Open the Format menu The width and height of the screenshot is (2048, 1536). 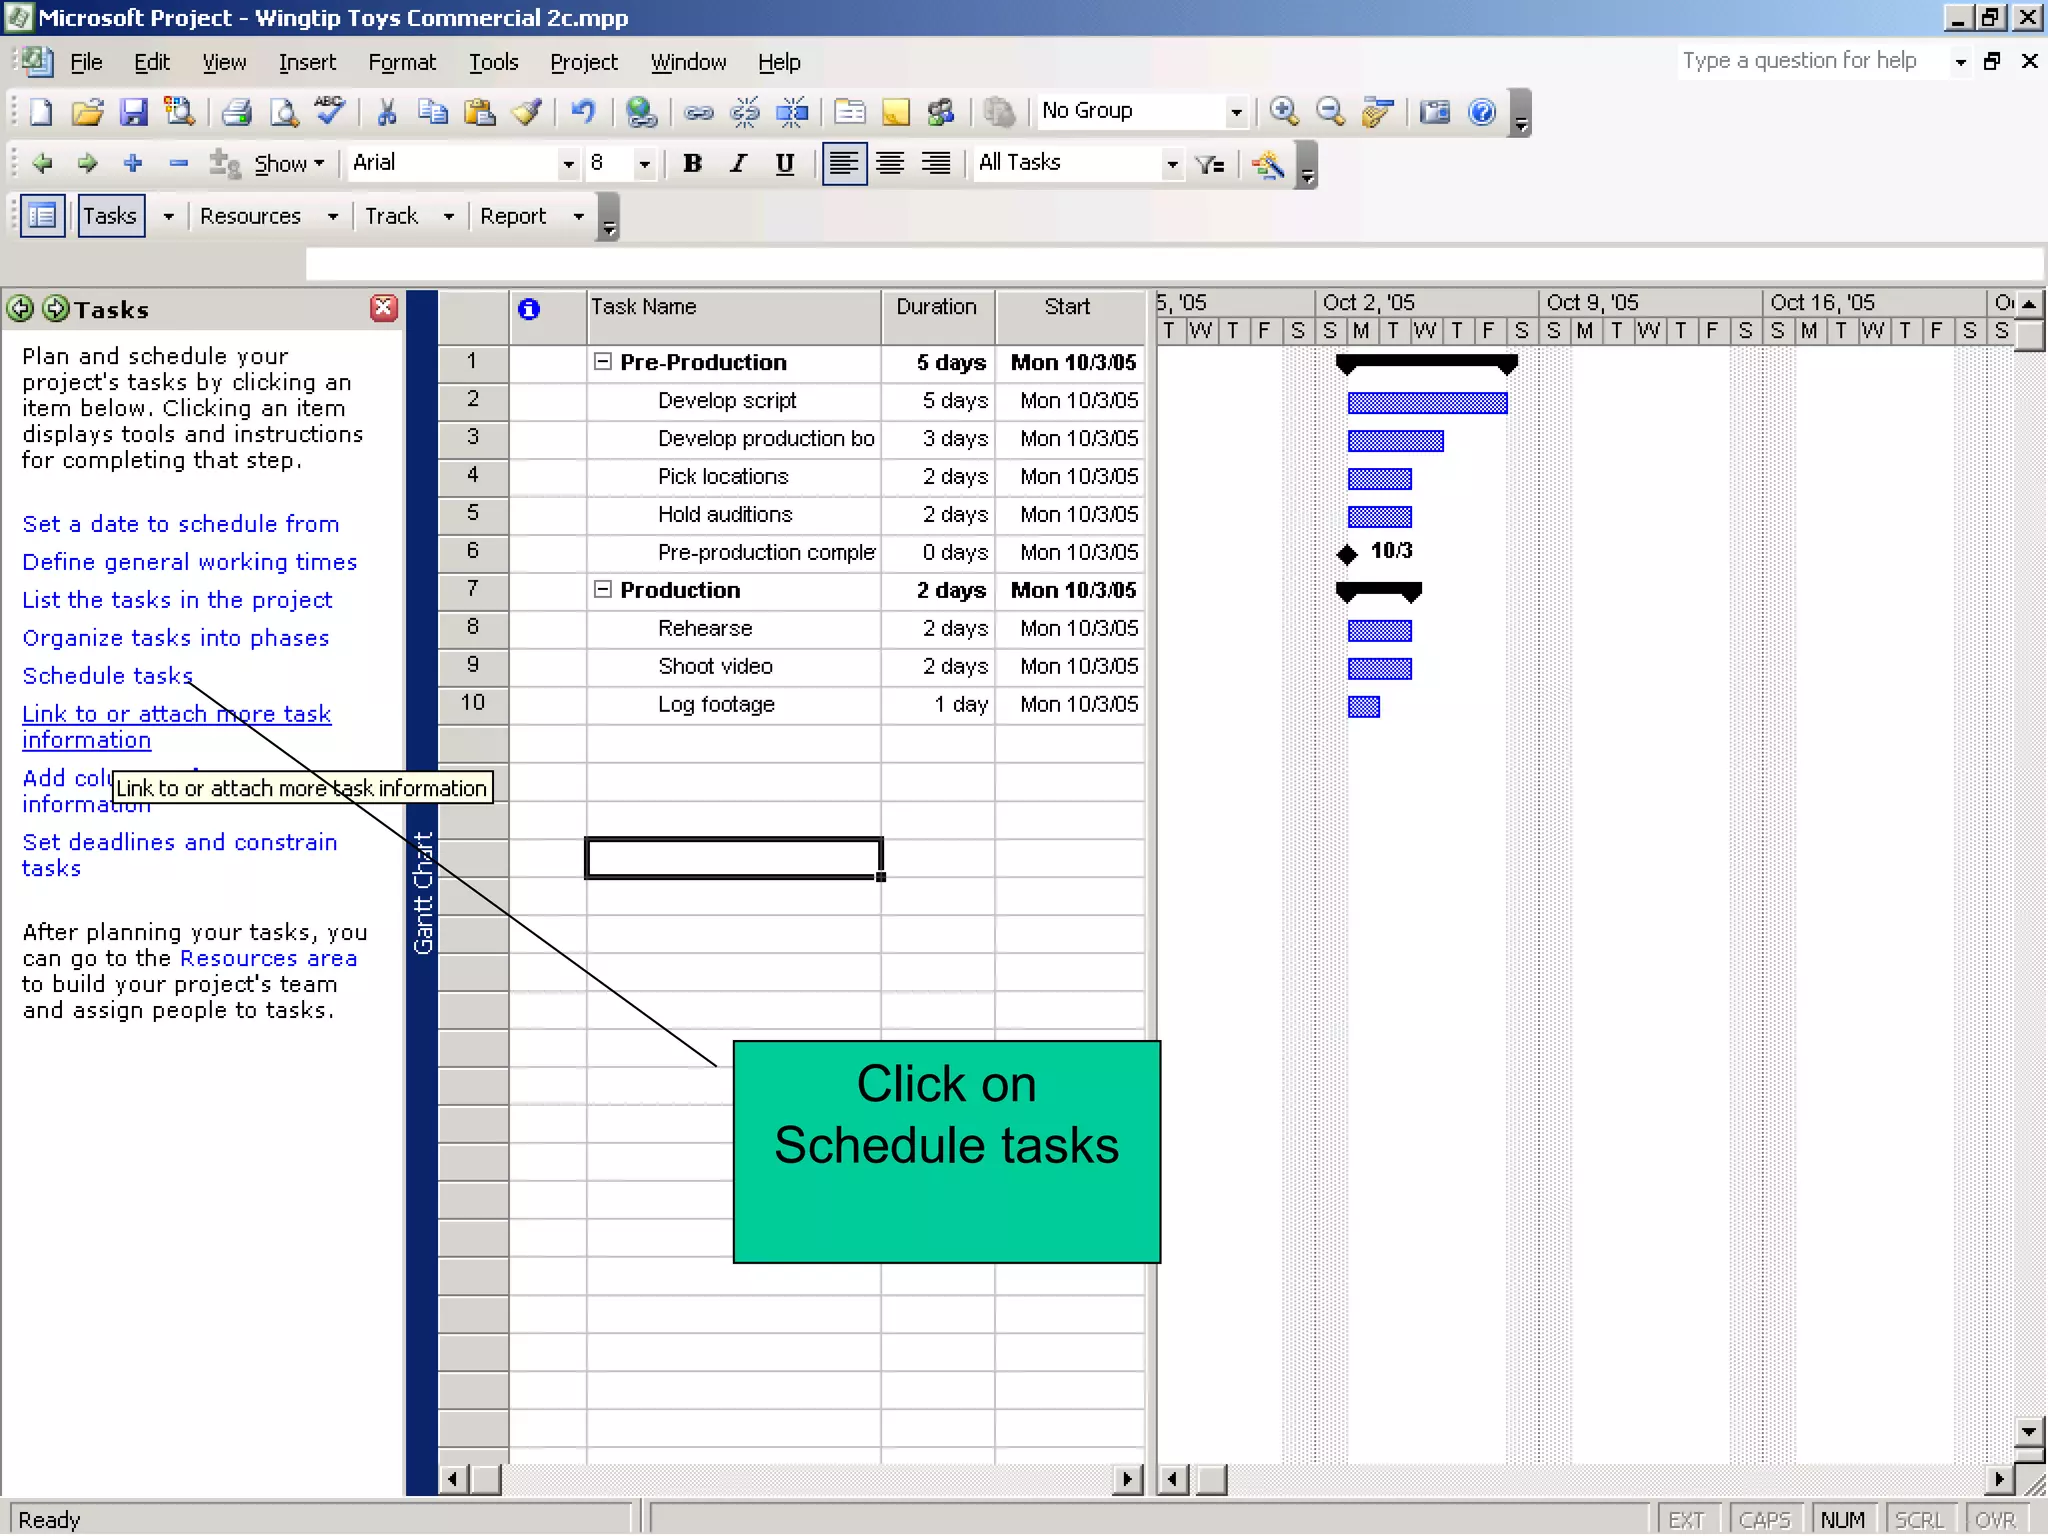tap(402, 62)
